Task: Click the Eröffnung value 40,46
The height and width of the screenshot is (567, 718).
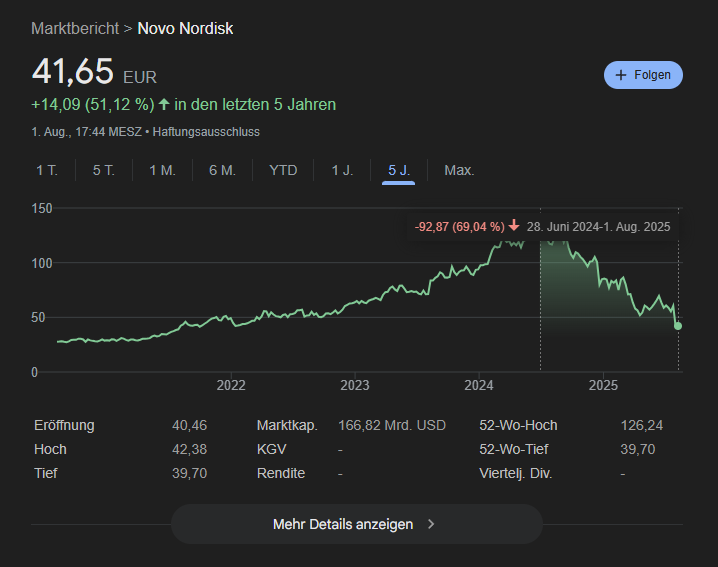Action: pos(190,425)
